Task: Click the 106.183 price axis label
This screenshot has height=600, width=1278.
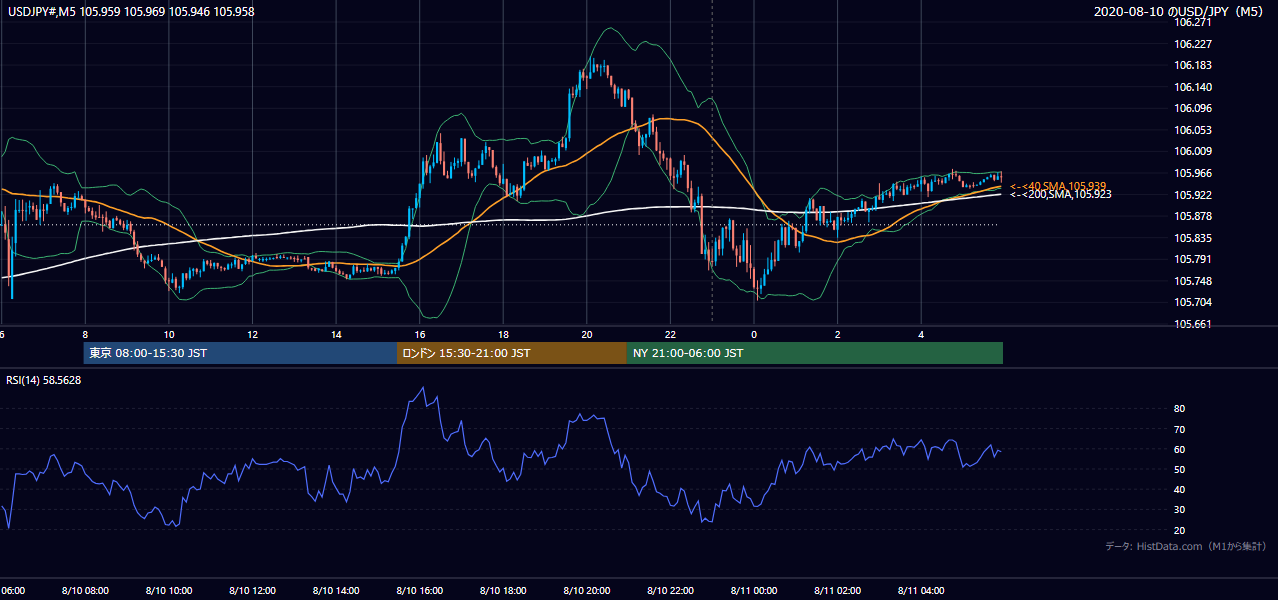Action: click(1193, 65)
